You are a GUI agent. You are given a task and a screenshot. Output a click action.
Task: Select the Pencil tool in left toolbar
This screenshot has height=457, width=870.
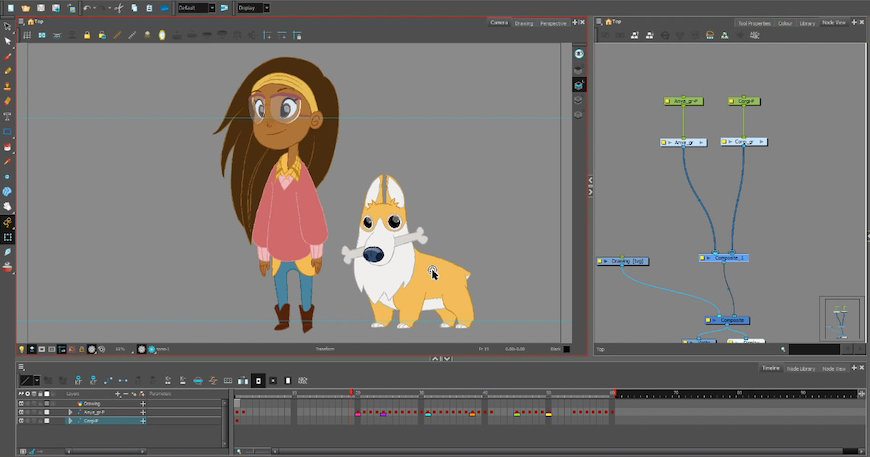tap(7, 71)
